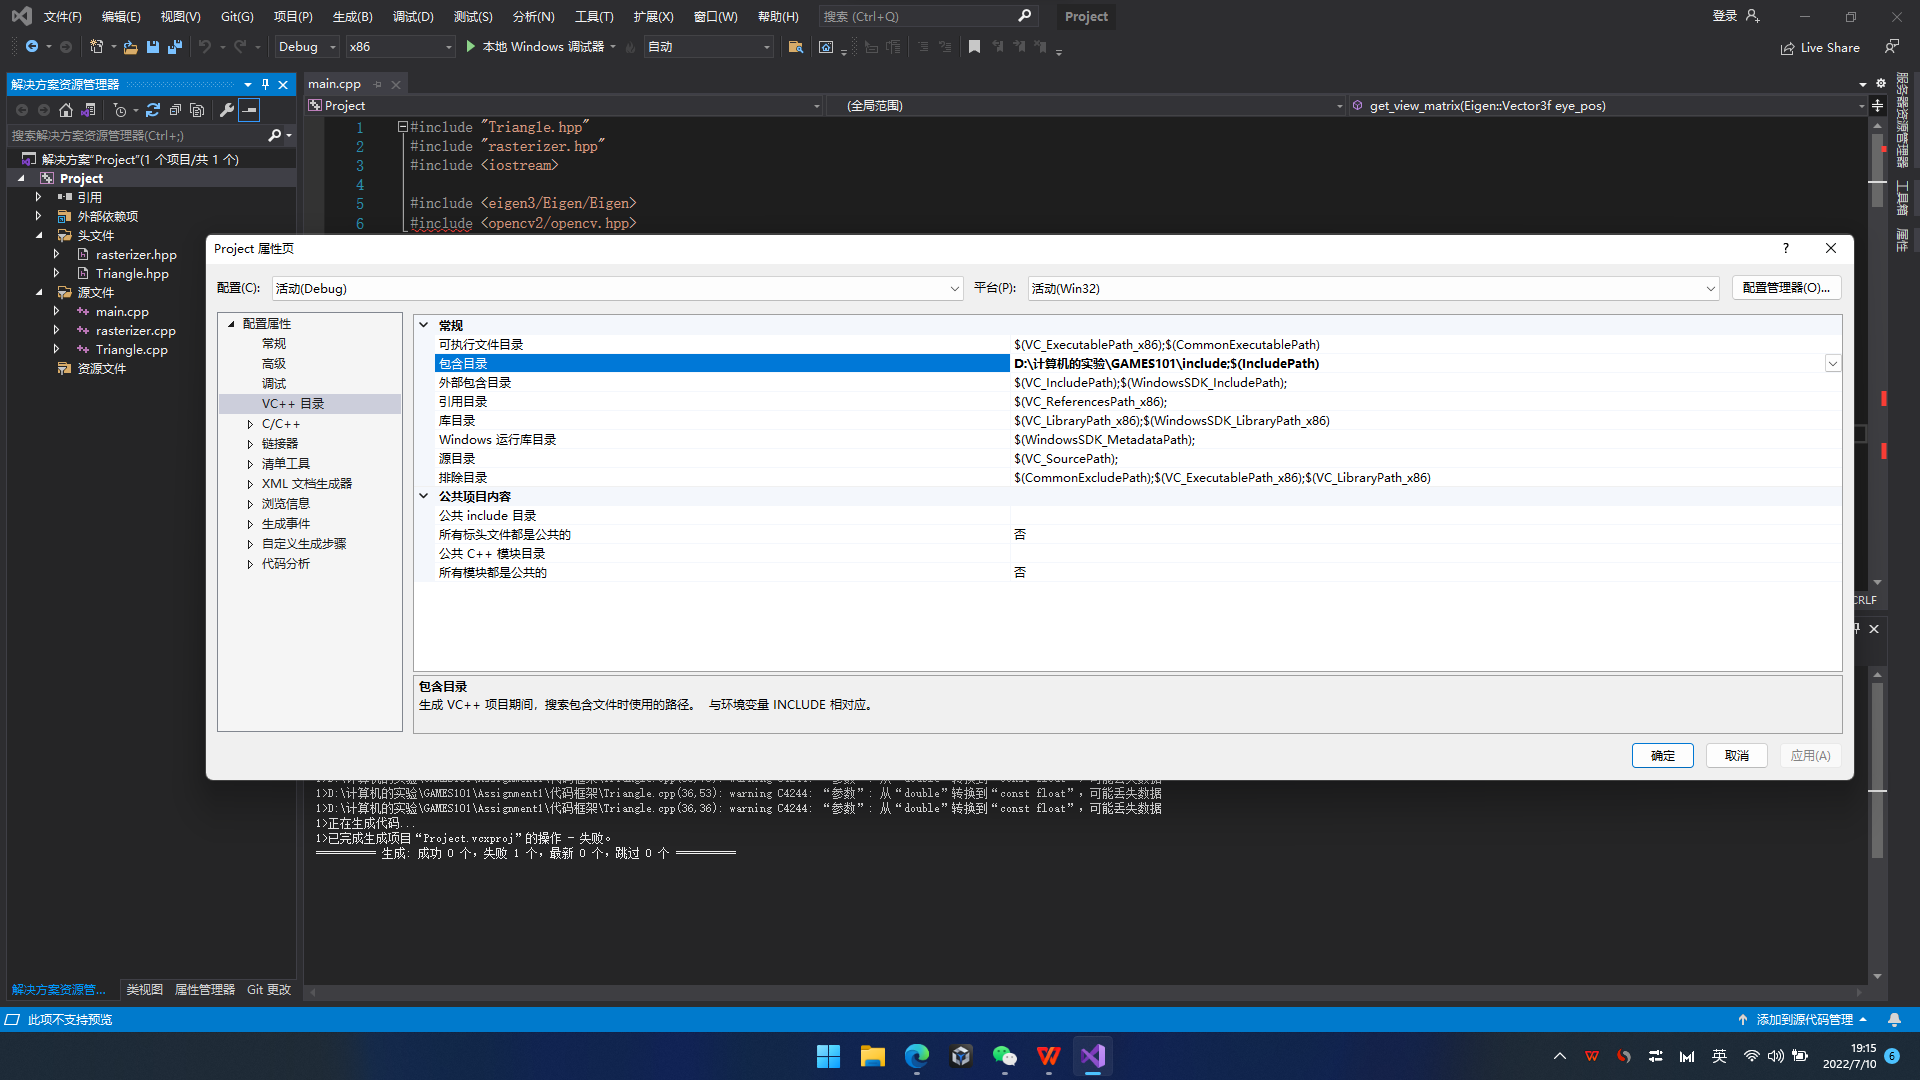Toggle auto-hide pin on Solution Explorer
The width and height of the screenshot is (1920, 1080).
click(x=265, y=85)
